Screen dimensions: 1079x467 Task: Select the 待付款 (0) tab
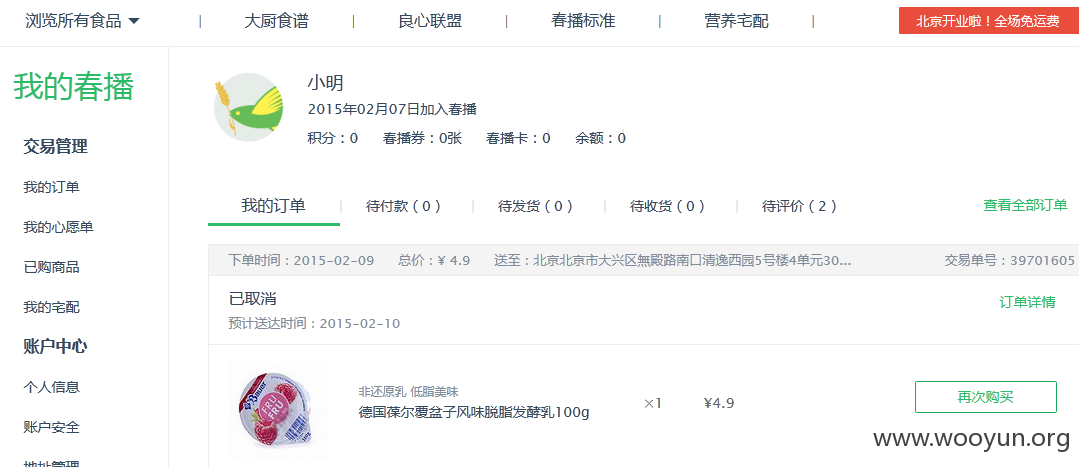[x=403, y=206]
